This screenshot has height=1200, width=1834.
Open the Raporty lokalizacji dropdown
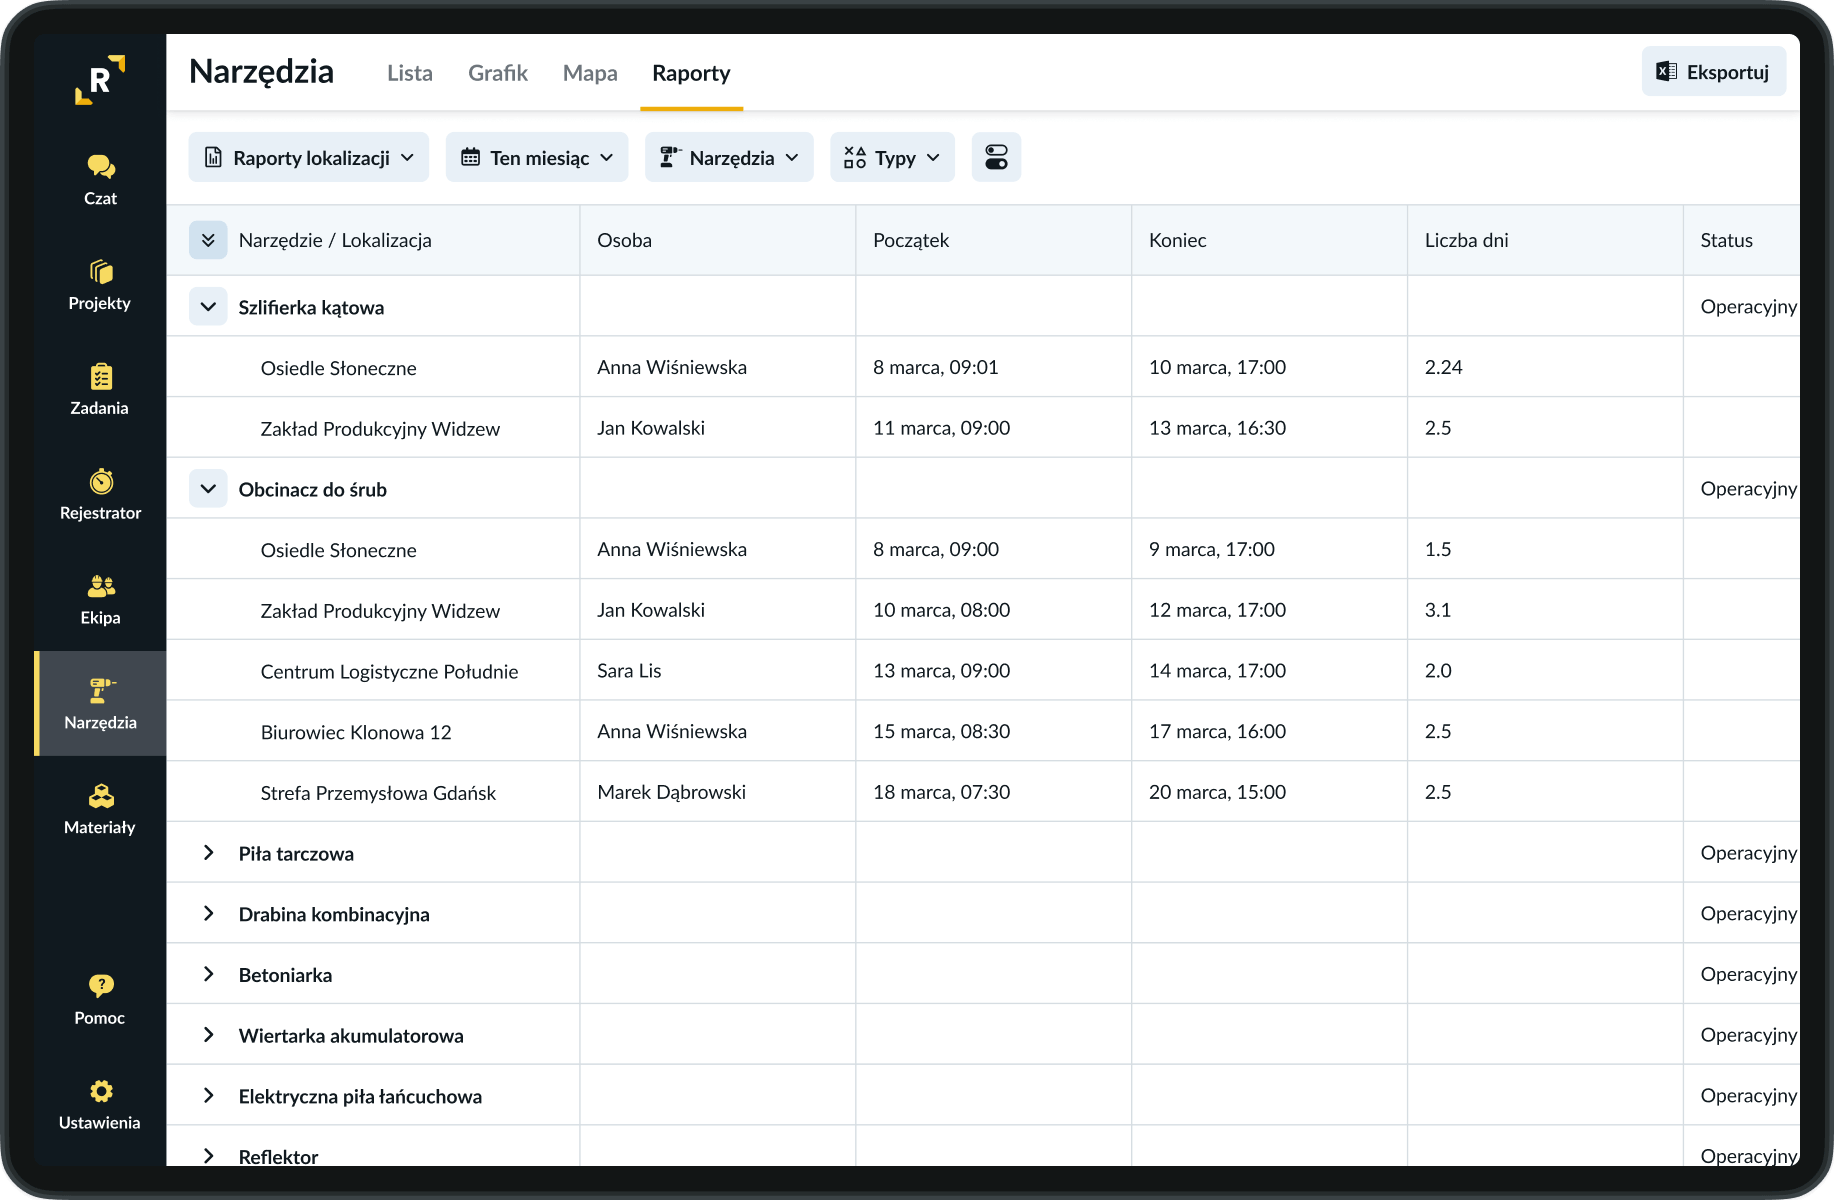(309, 157)
